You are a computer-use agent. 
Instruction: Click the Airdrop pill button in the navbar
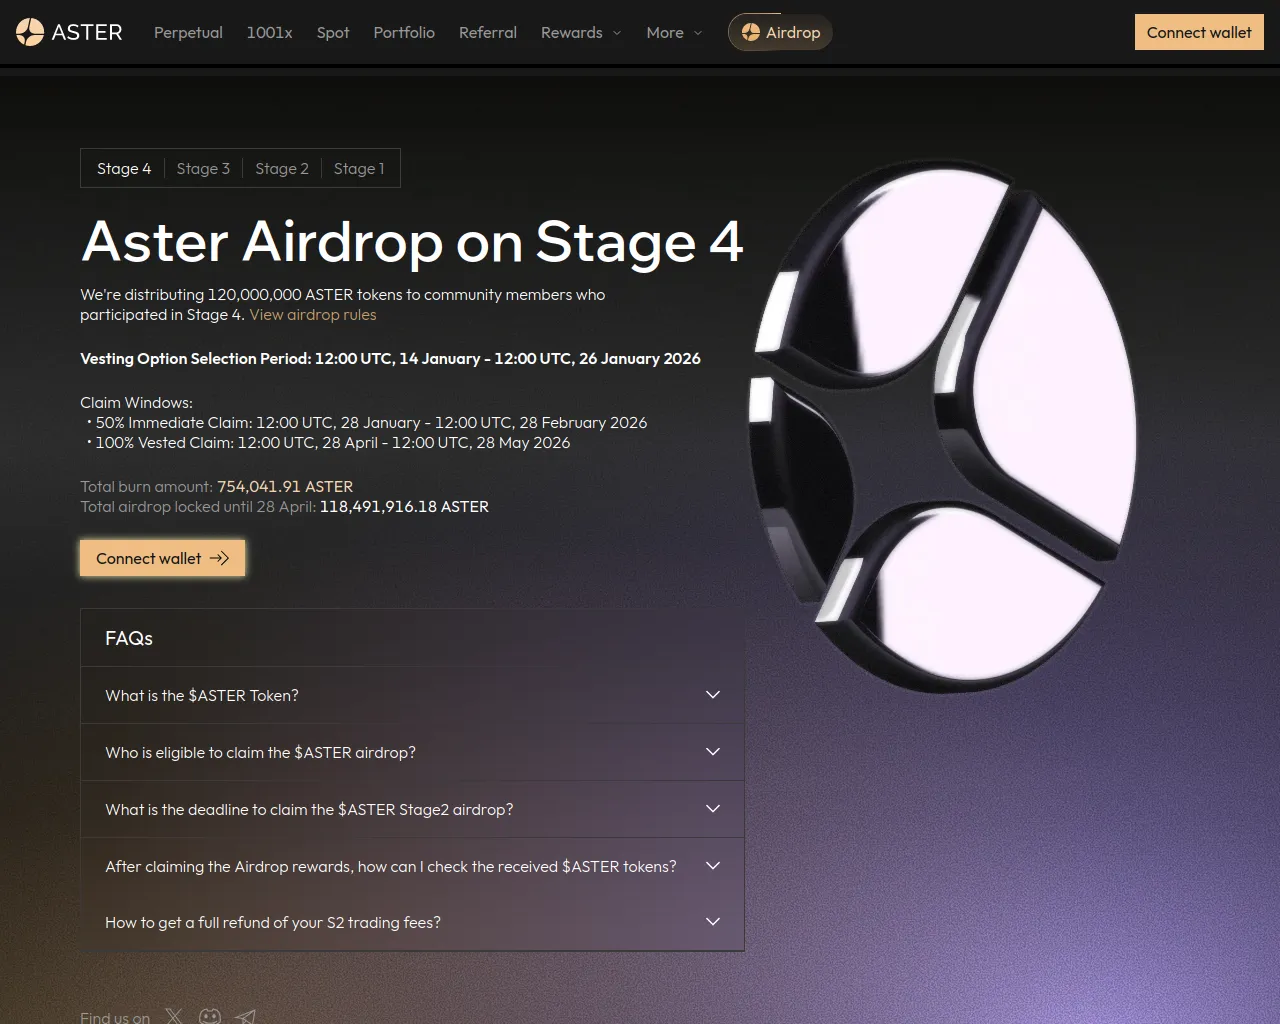780,32
